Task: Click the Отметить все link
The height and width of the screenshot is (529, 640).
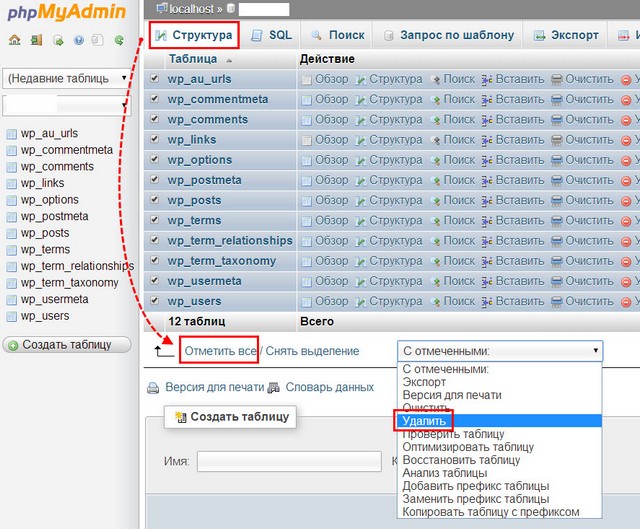Action: (220, 351)
